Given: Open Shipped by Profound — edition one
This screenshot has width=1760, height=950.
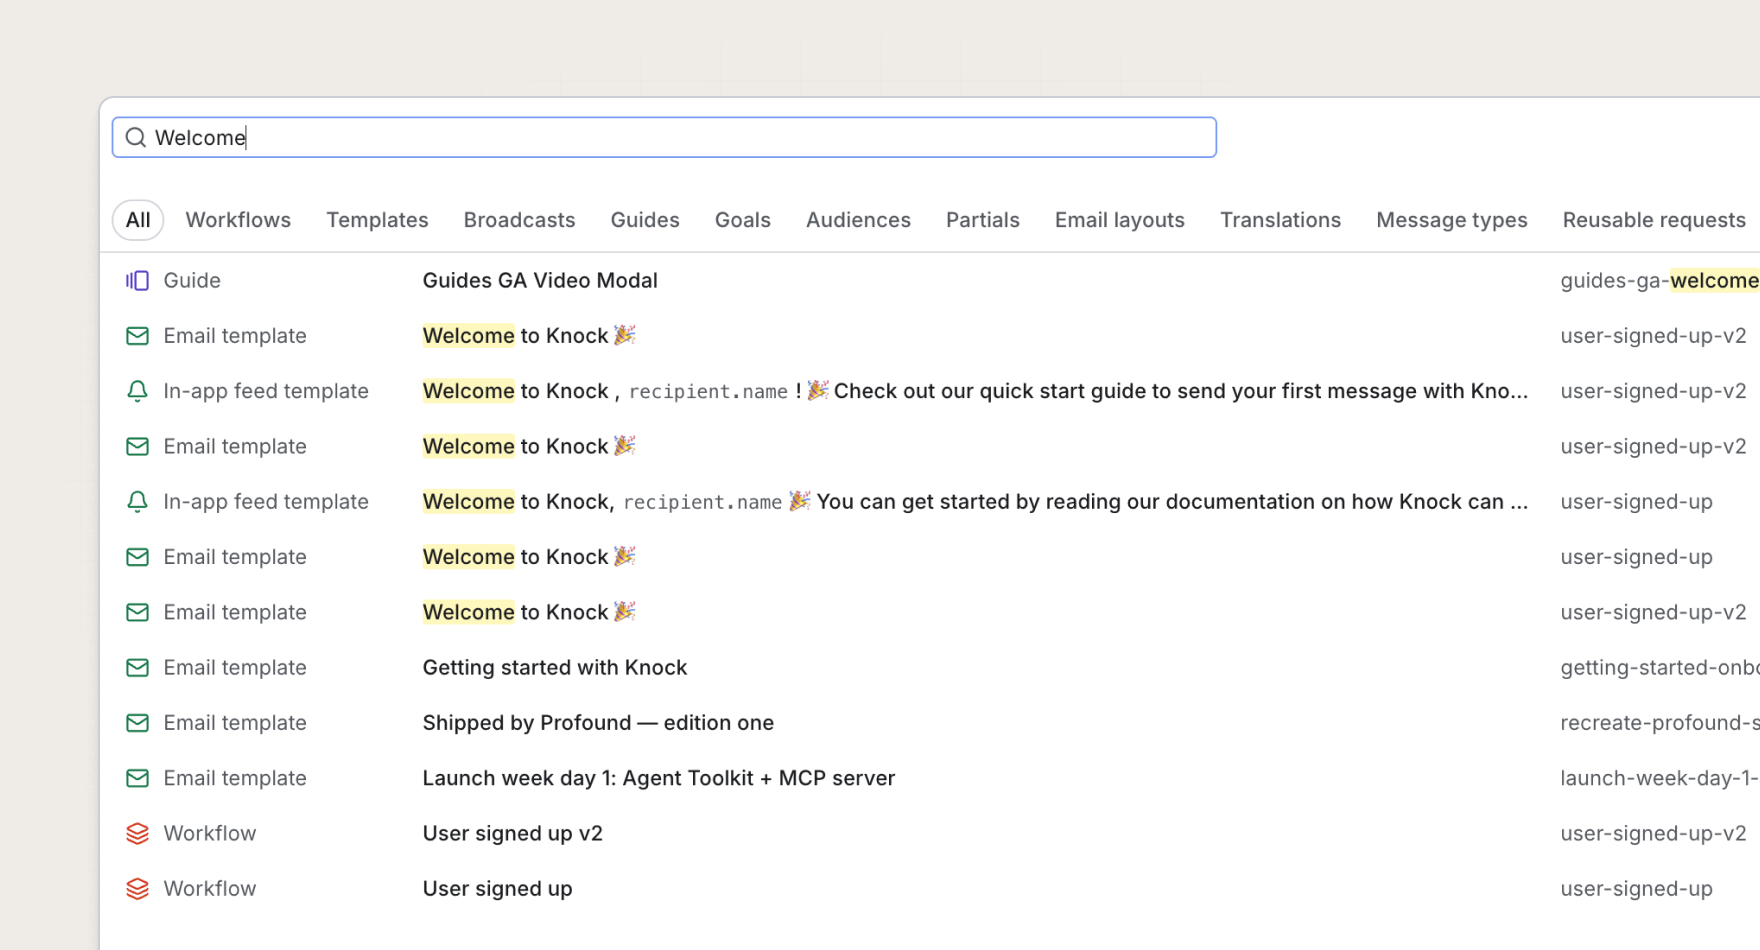Looking at the screenshot, I should (598, 723).
